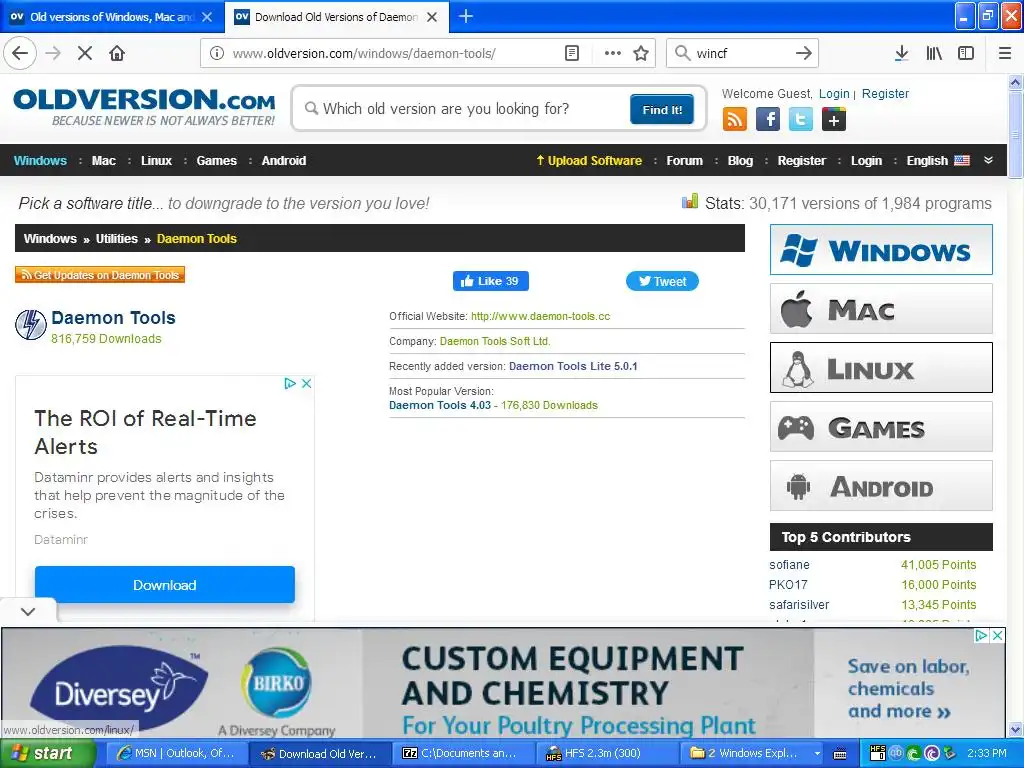Open the Twitter social icon

801,120
